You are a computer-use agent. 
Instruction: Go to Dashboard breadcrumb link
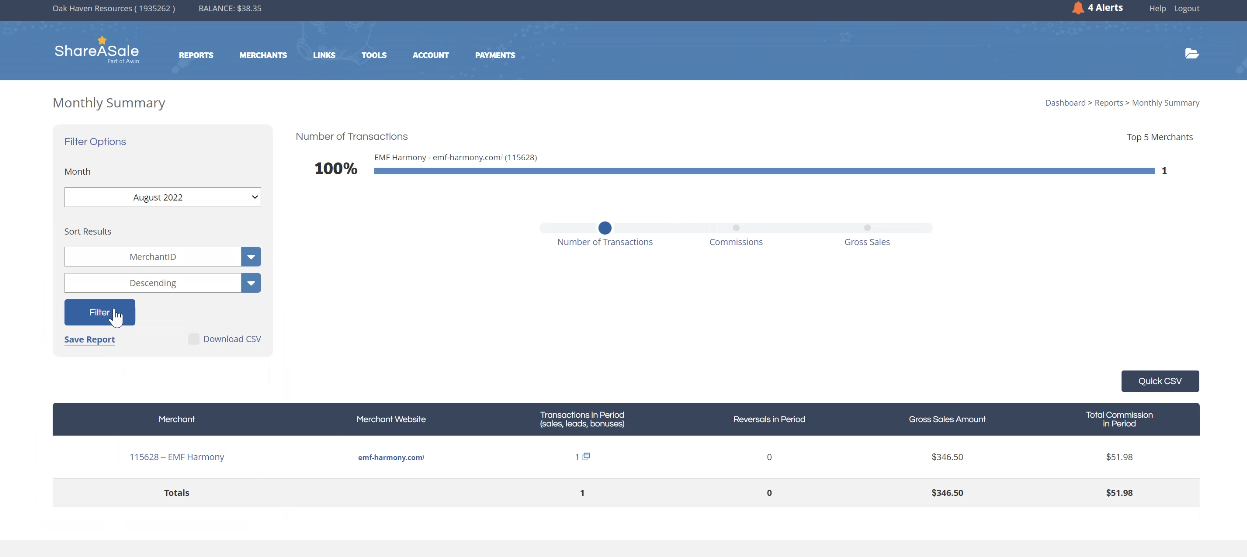pos(1065,103)
